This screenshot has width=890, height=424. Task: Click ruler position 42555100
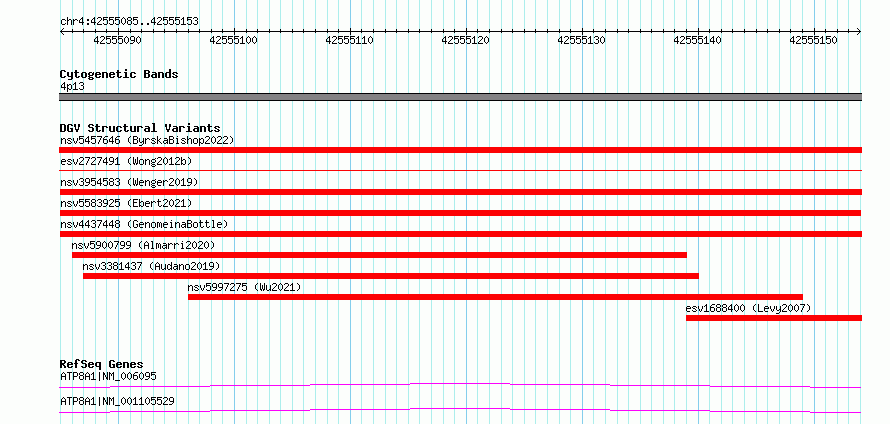click(234, 40)
